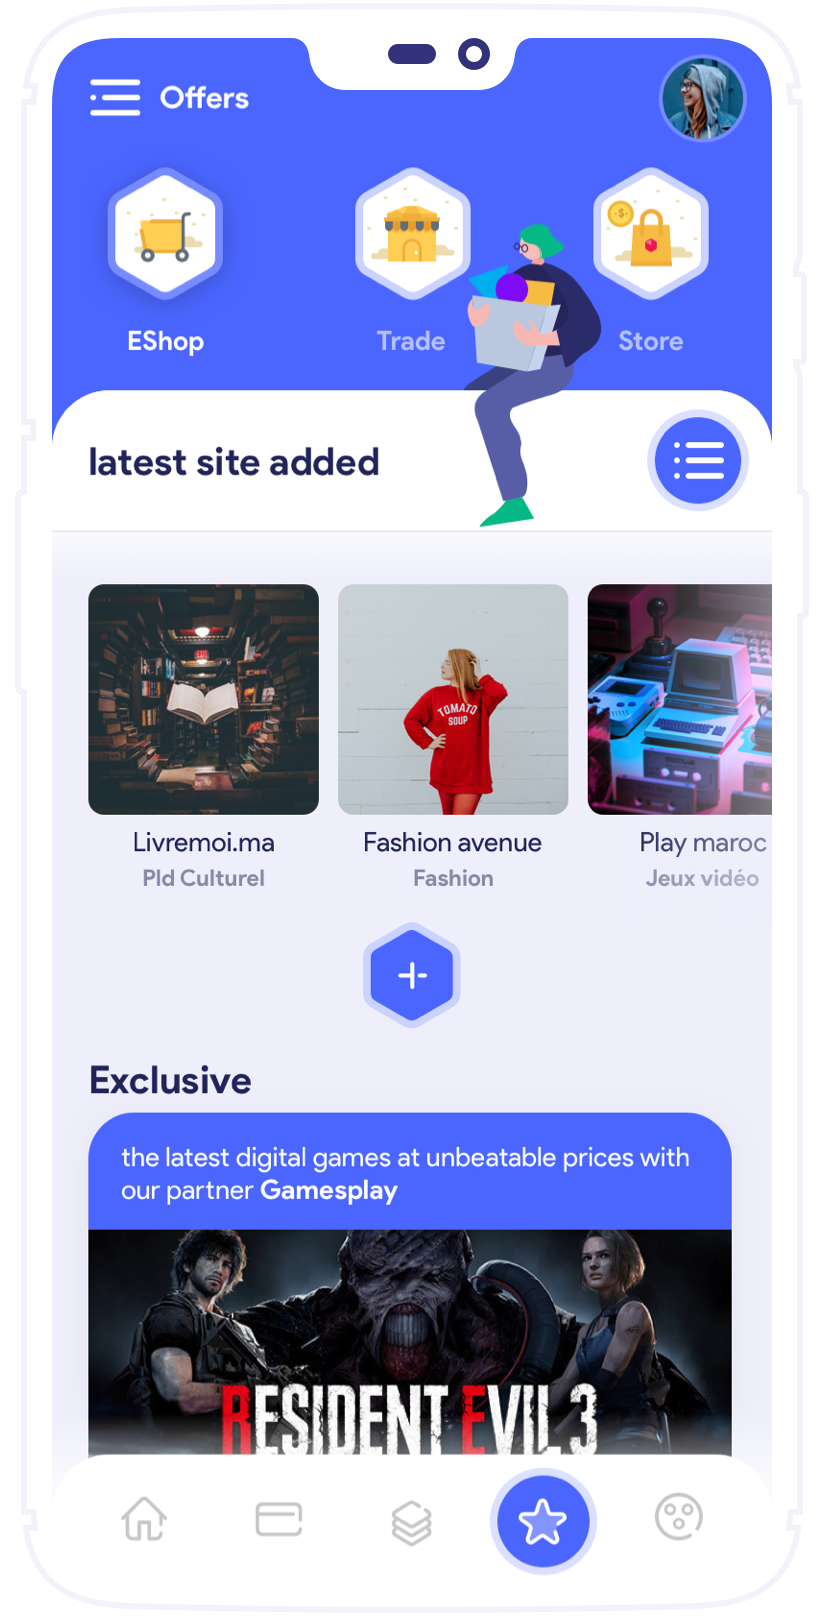
Task: Select the Trade market stall icon
Action: coord(412,234)
